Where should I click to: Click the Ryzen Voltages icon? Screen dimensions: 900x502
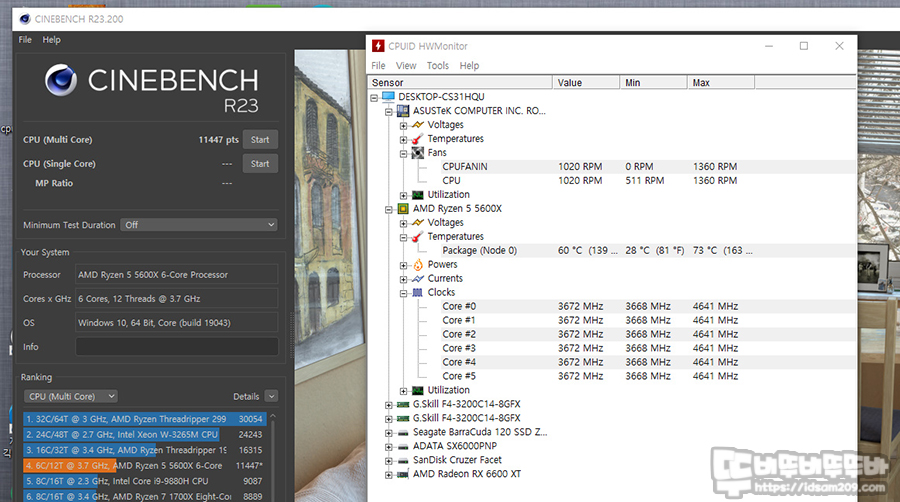[417, 223]
